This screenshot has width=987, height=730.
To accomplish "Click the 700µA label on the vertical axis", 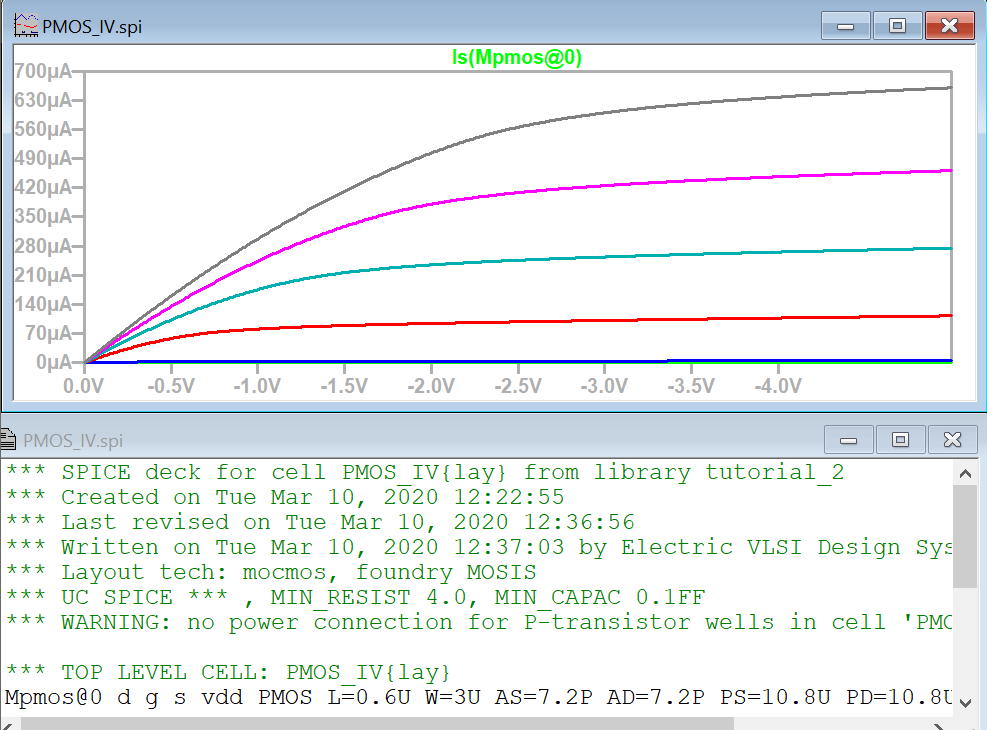I will coord(41,71).
